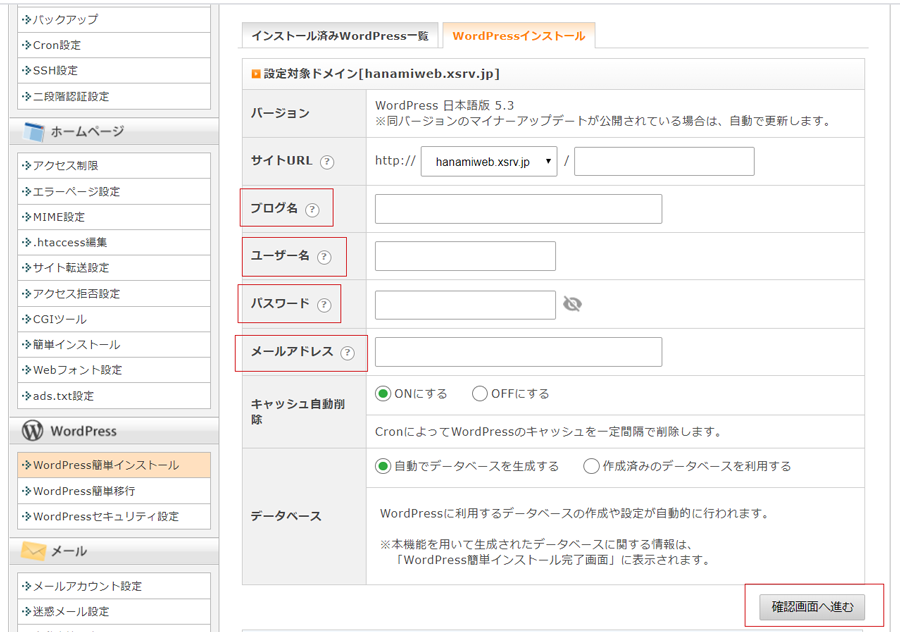Open WordPress簡単インストール in the sidebar
The height and width of the screenshot is (632, 900).
[114, 465]
